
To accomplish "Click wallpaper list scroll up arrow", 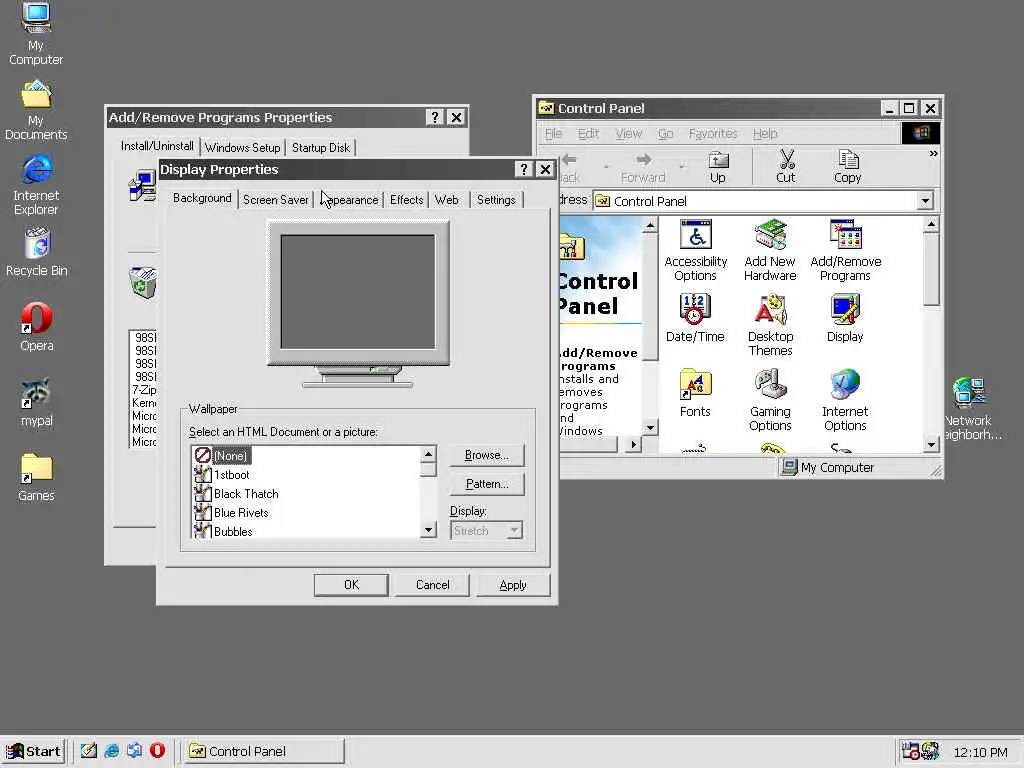I will [x=428, y=454].
